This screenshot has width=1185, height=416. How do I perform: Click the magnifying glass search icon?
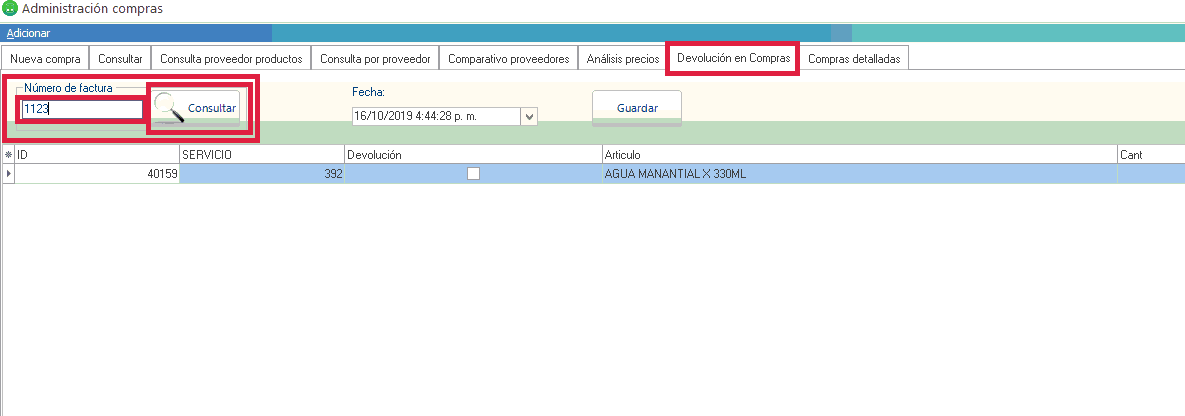(x=170, y=108)
